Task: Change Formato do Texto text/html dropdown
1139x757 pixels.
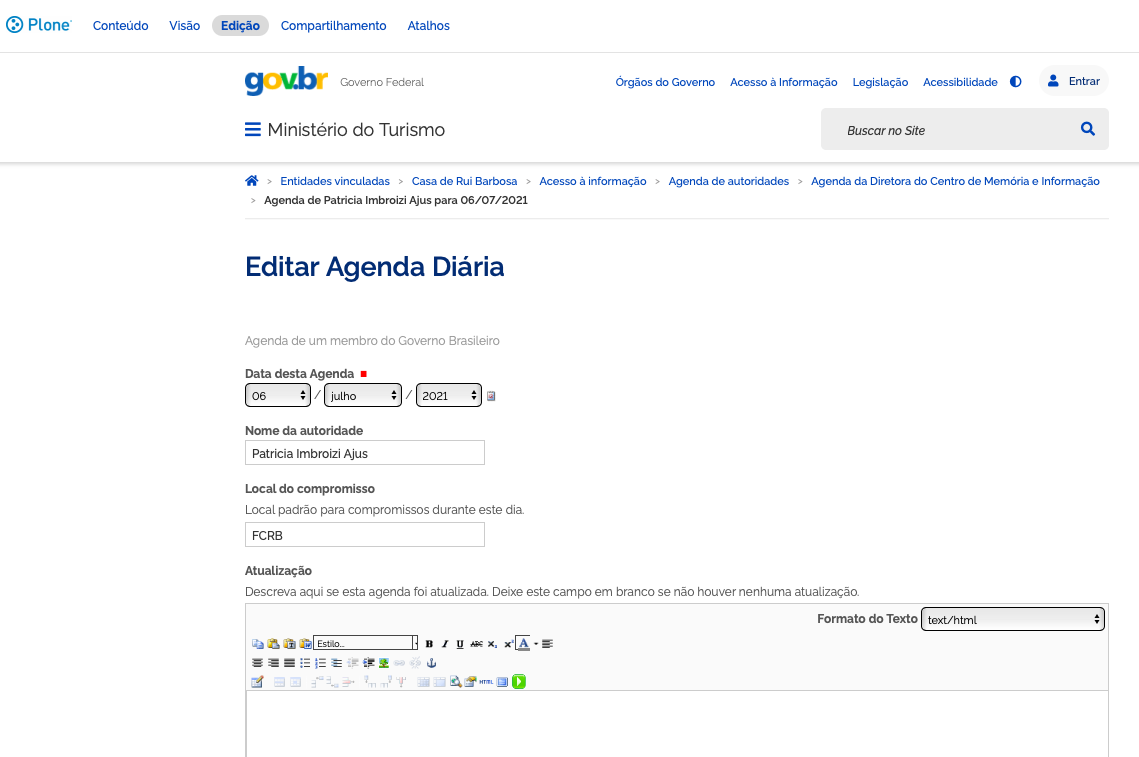Action: click(x=1012, y=620)
